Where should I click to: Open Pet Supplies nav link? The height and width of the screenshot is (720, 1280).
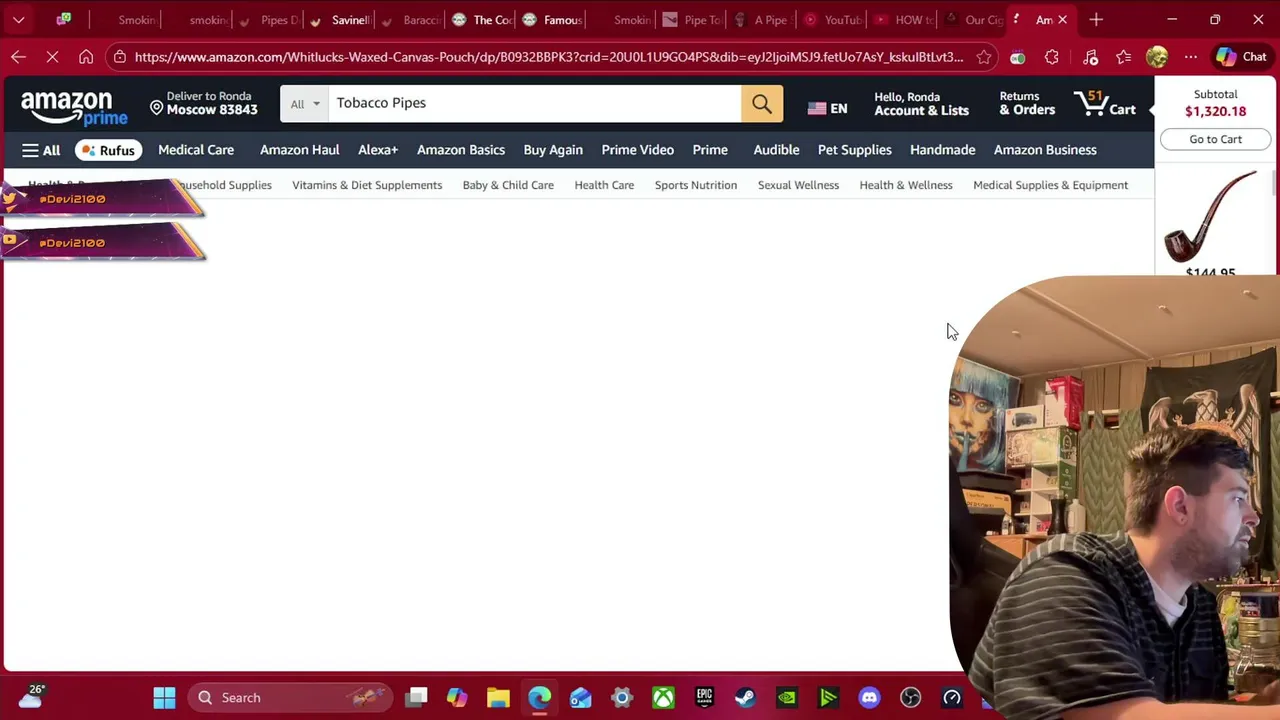point(854,150)
